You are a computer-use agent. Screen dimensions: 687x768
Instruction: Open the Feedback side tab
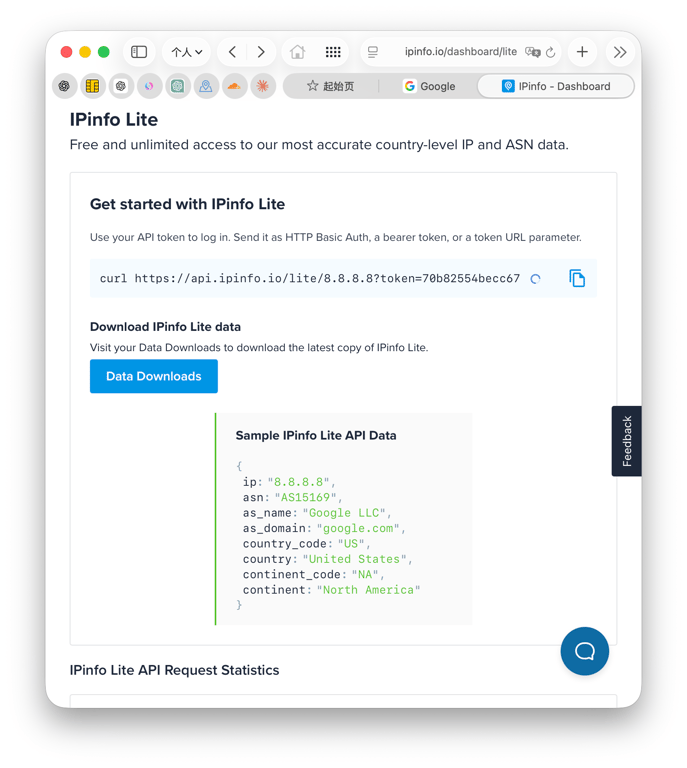point(626,441)
